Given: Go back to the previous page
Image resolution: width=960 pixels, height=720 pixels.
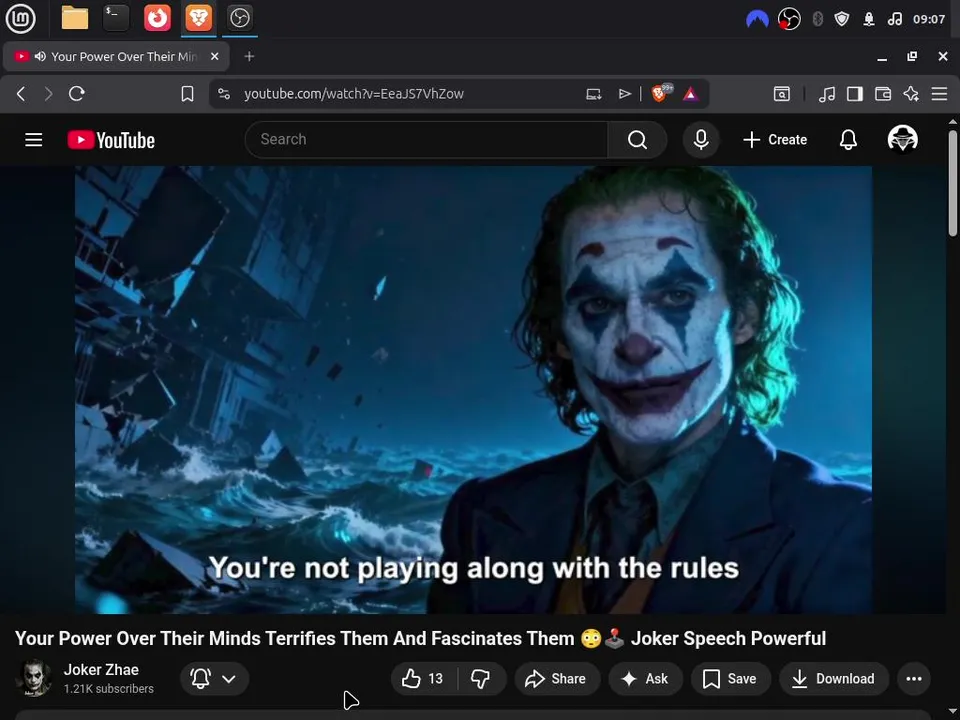Looking at the screenshot, I should 21,94.
